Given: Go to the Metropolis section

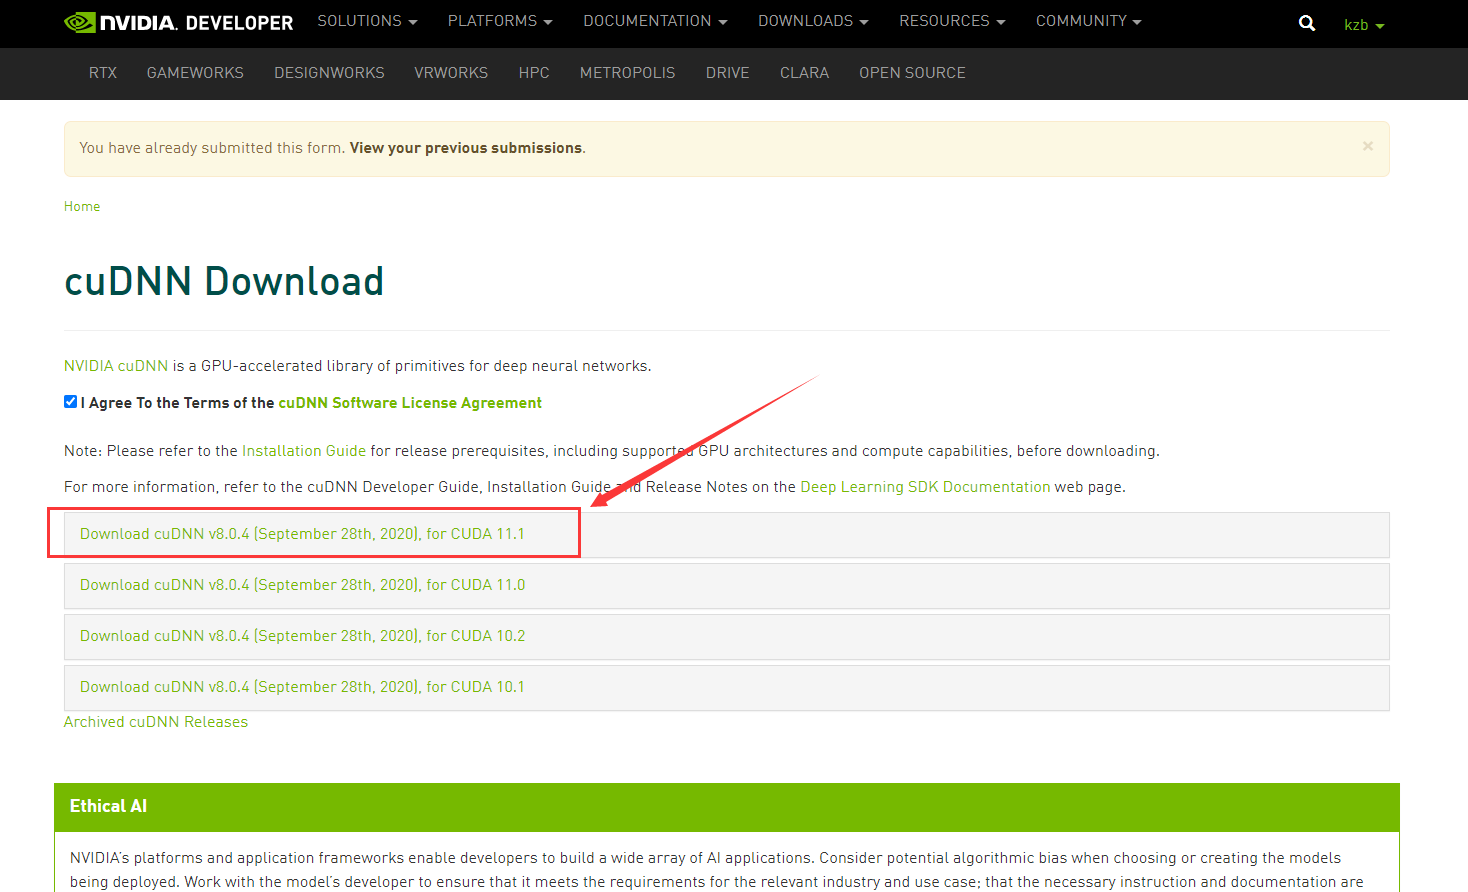Looking at the screenshot, I should pos(627,73).
